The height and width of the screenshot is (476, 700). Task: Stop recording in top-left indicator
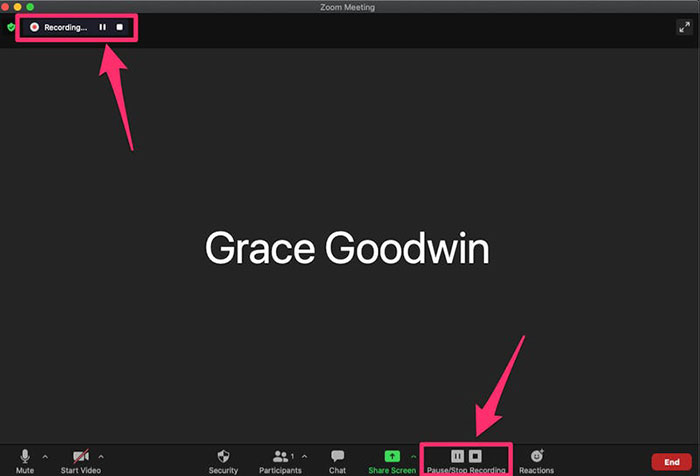(x=119, y=27)
